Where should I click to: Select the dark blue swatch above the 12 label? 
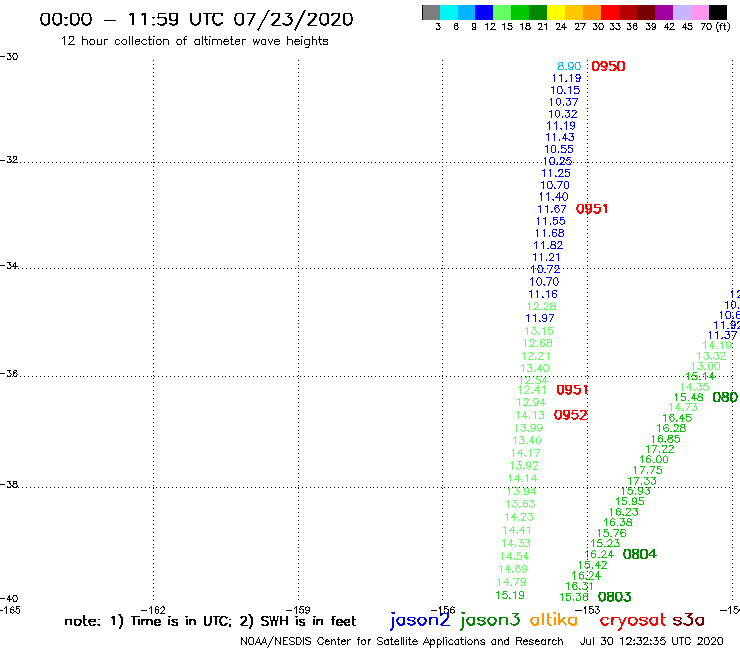[x=484, y=12]
